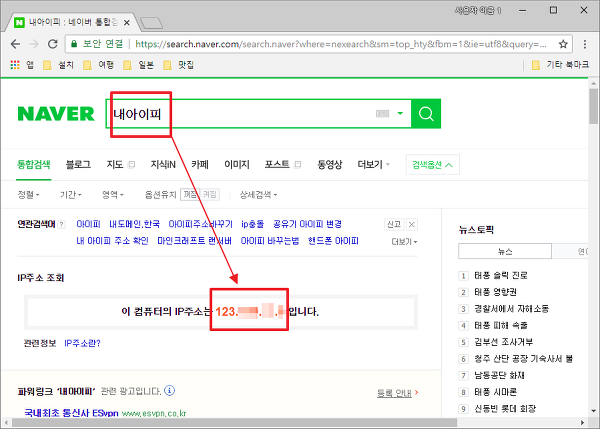This screenshot has height=429, width=600.
Task: Click the horizontal scrollbar at the bottom
Action: [x=234, y=422]
